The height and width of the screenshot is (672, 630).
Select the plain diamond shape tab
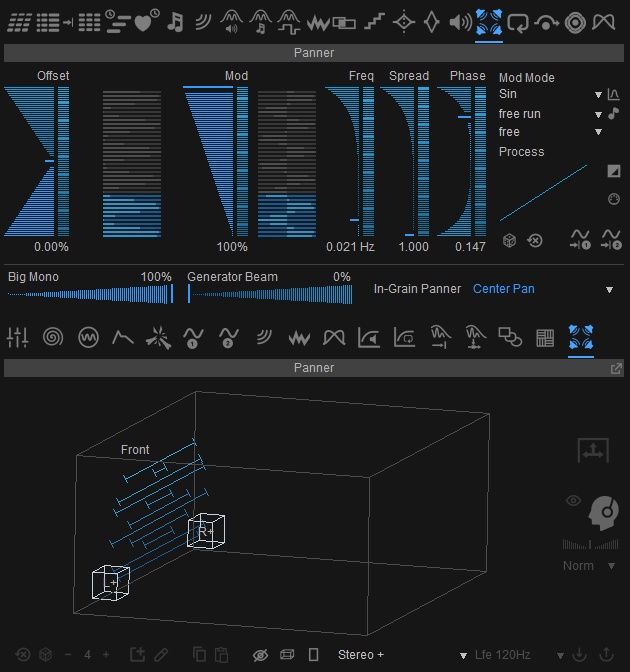[432, 22]
